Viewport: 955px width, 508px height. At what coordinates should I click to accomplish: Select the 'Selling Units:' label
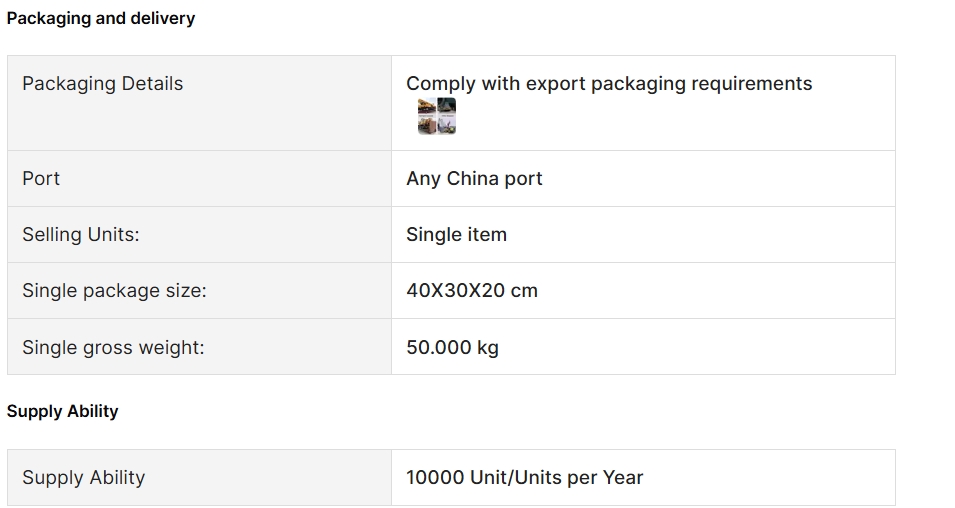click(81, 235)
